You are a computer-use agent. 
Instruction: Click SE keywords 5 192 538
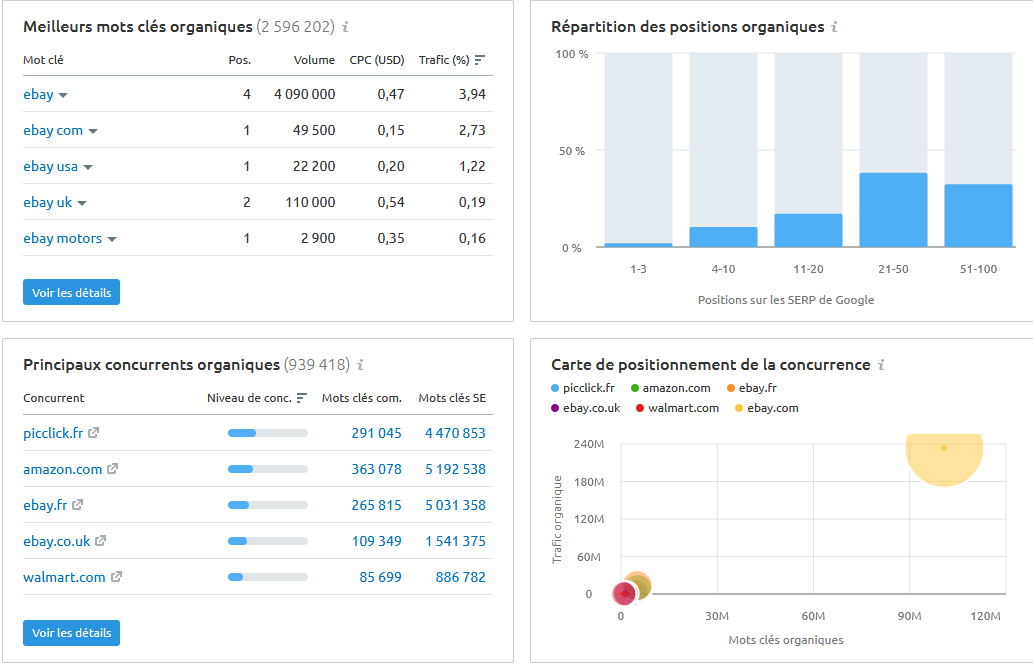[455, 470]
